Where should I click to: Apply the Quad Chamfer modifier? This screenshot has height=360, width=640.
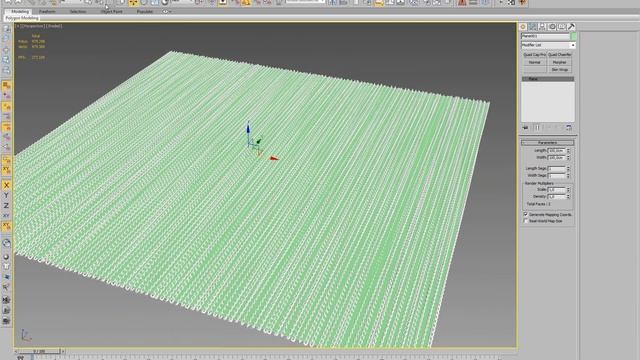560,55
